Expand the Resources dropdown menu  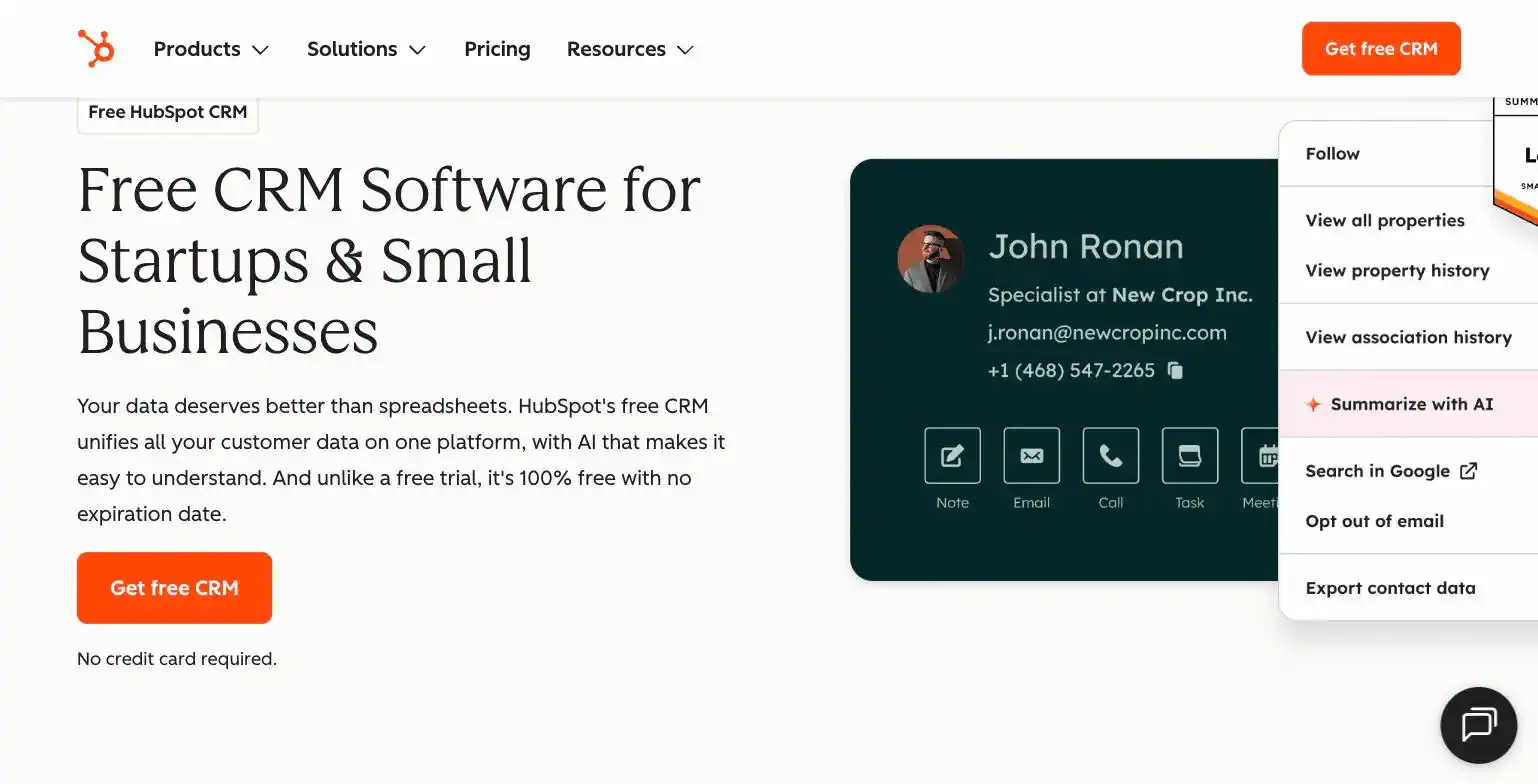point(630,49)
